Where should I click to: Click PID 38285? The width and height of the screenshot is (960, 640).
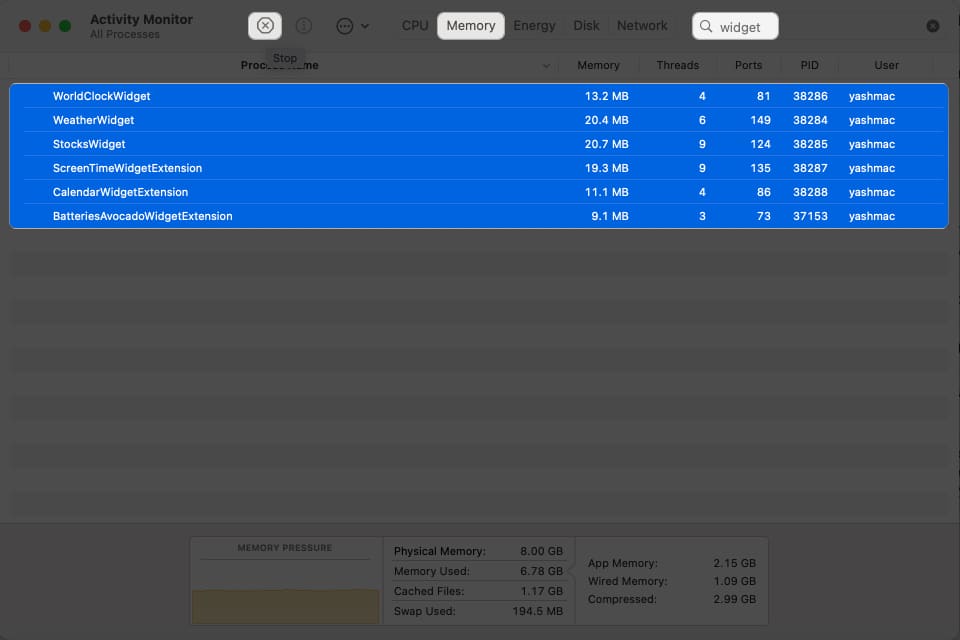810,144
